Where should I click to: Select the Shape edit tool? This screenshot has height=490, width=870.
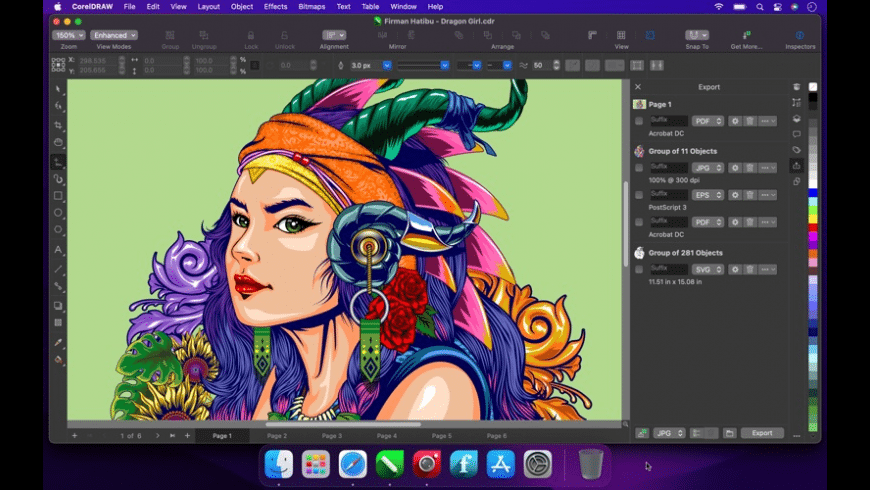(58, 106)
